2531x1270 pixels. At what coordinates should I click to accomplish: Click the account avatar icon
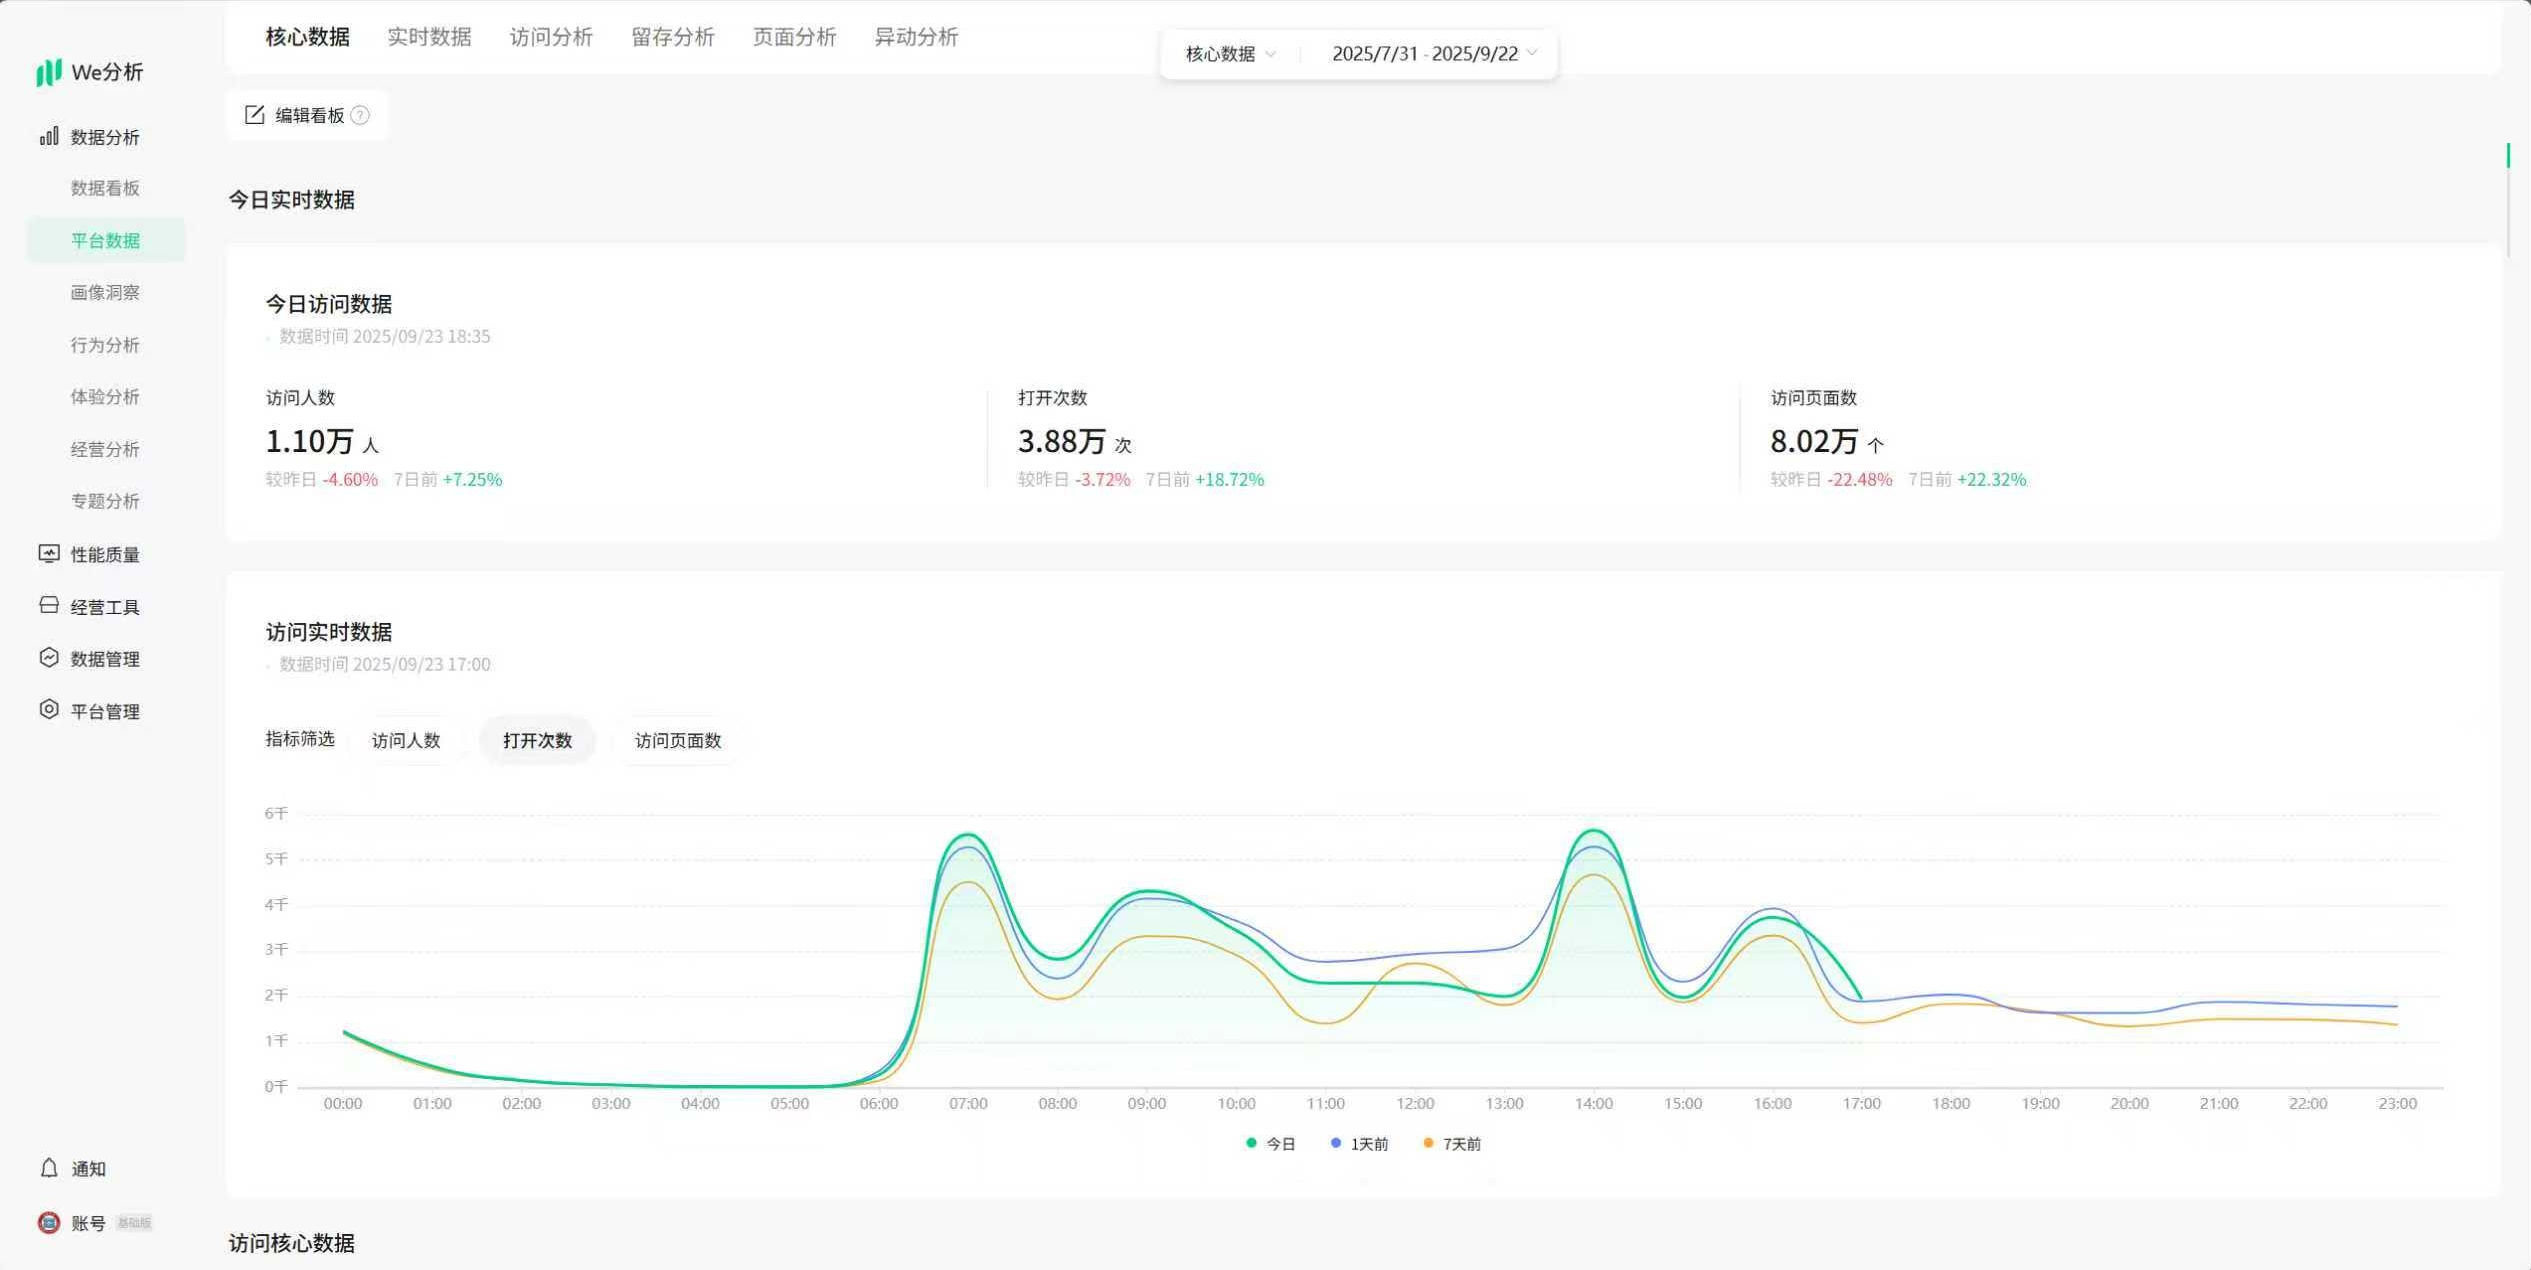click(48, 1222)
